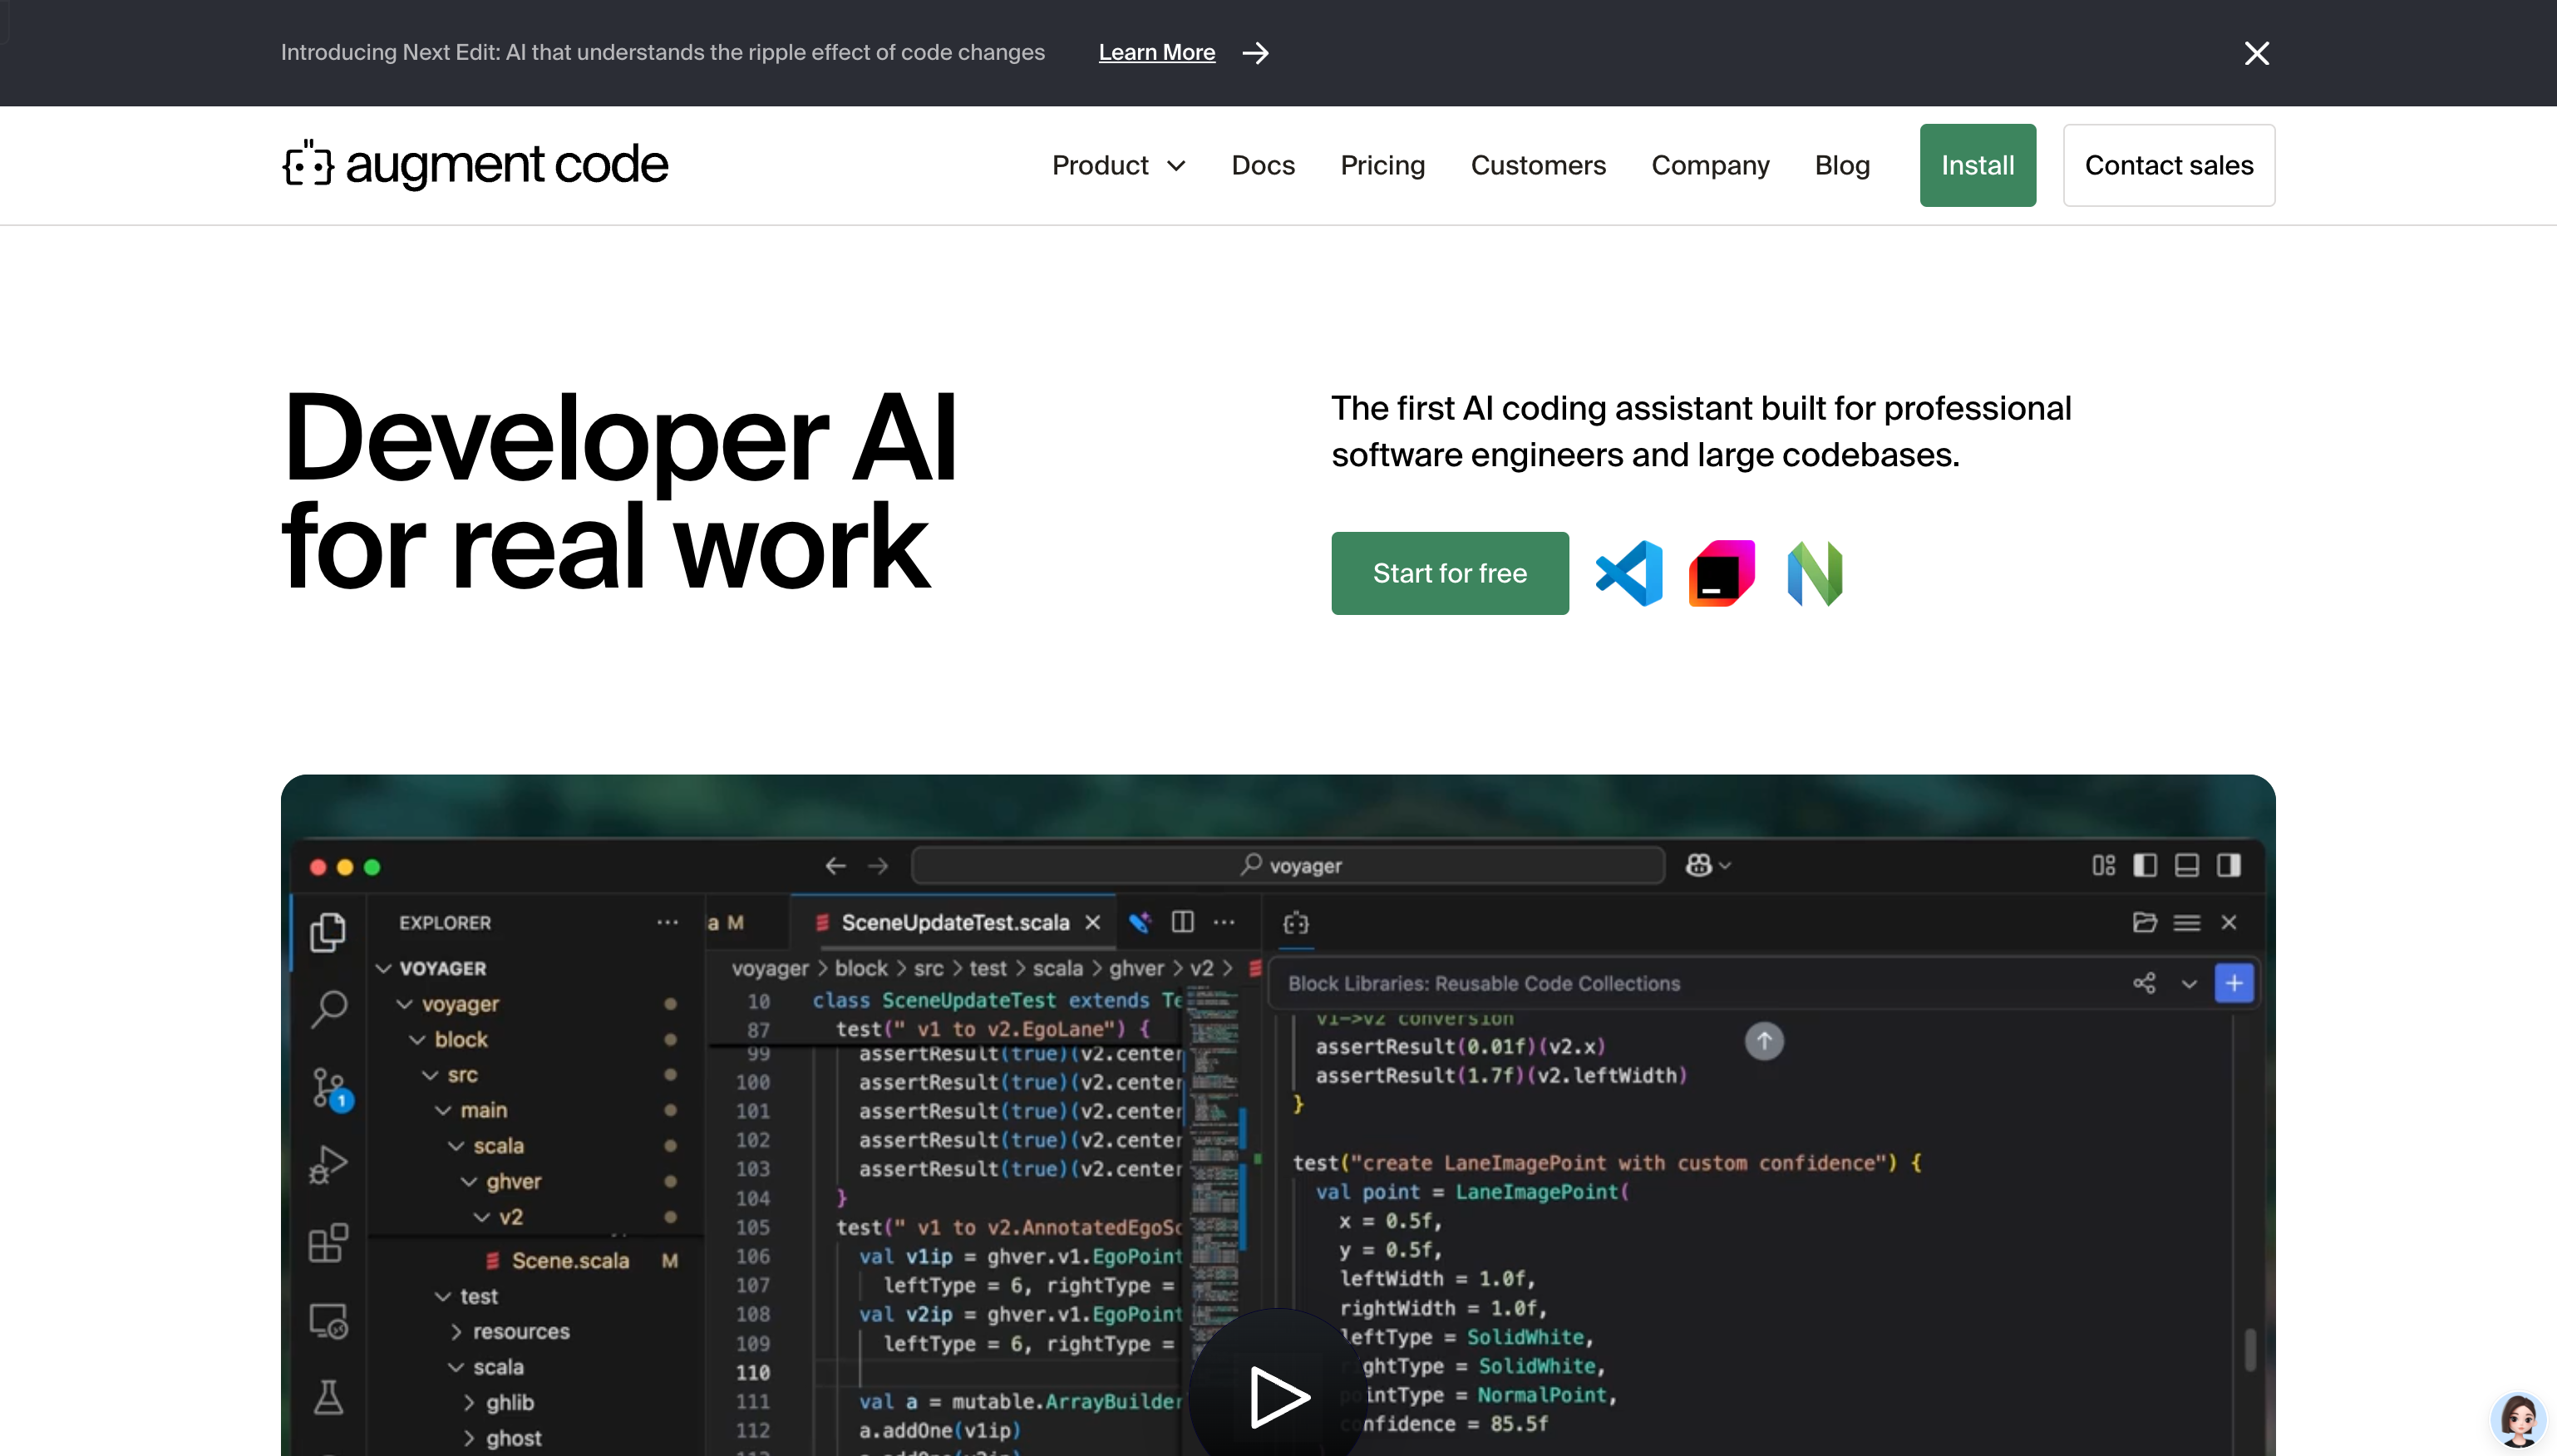The image size is (2557, 1456).
Task: Click the arrow beside Learn More
Action: [x=1256, y=53]
